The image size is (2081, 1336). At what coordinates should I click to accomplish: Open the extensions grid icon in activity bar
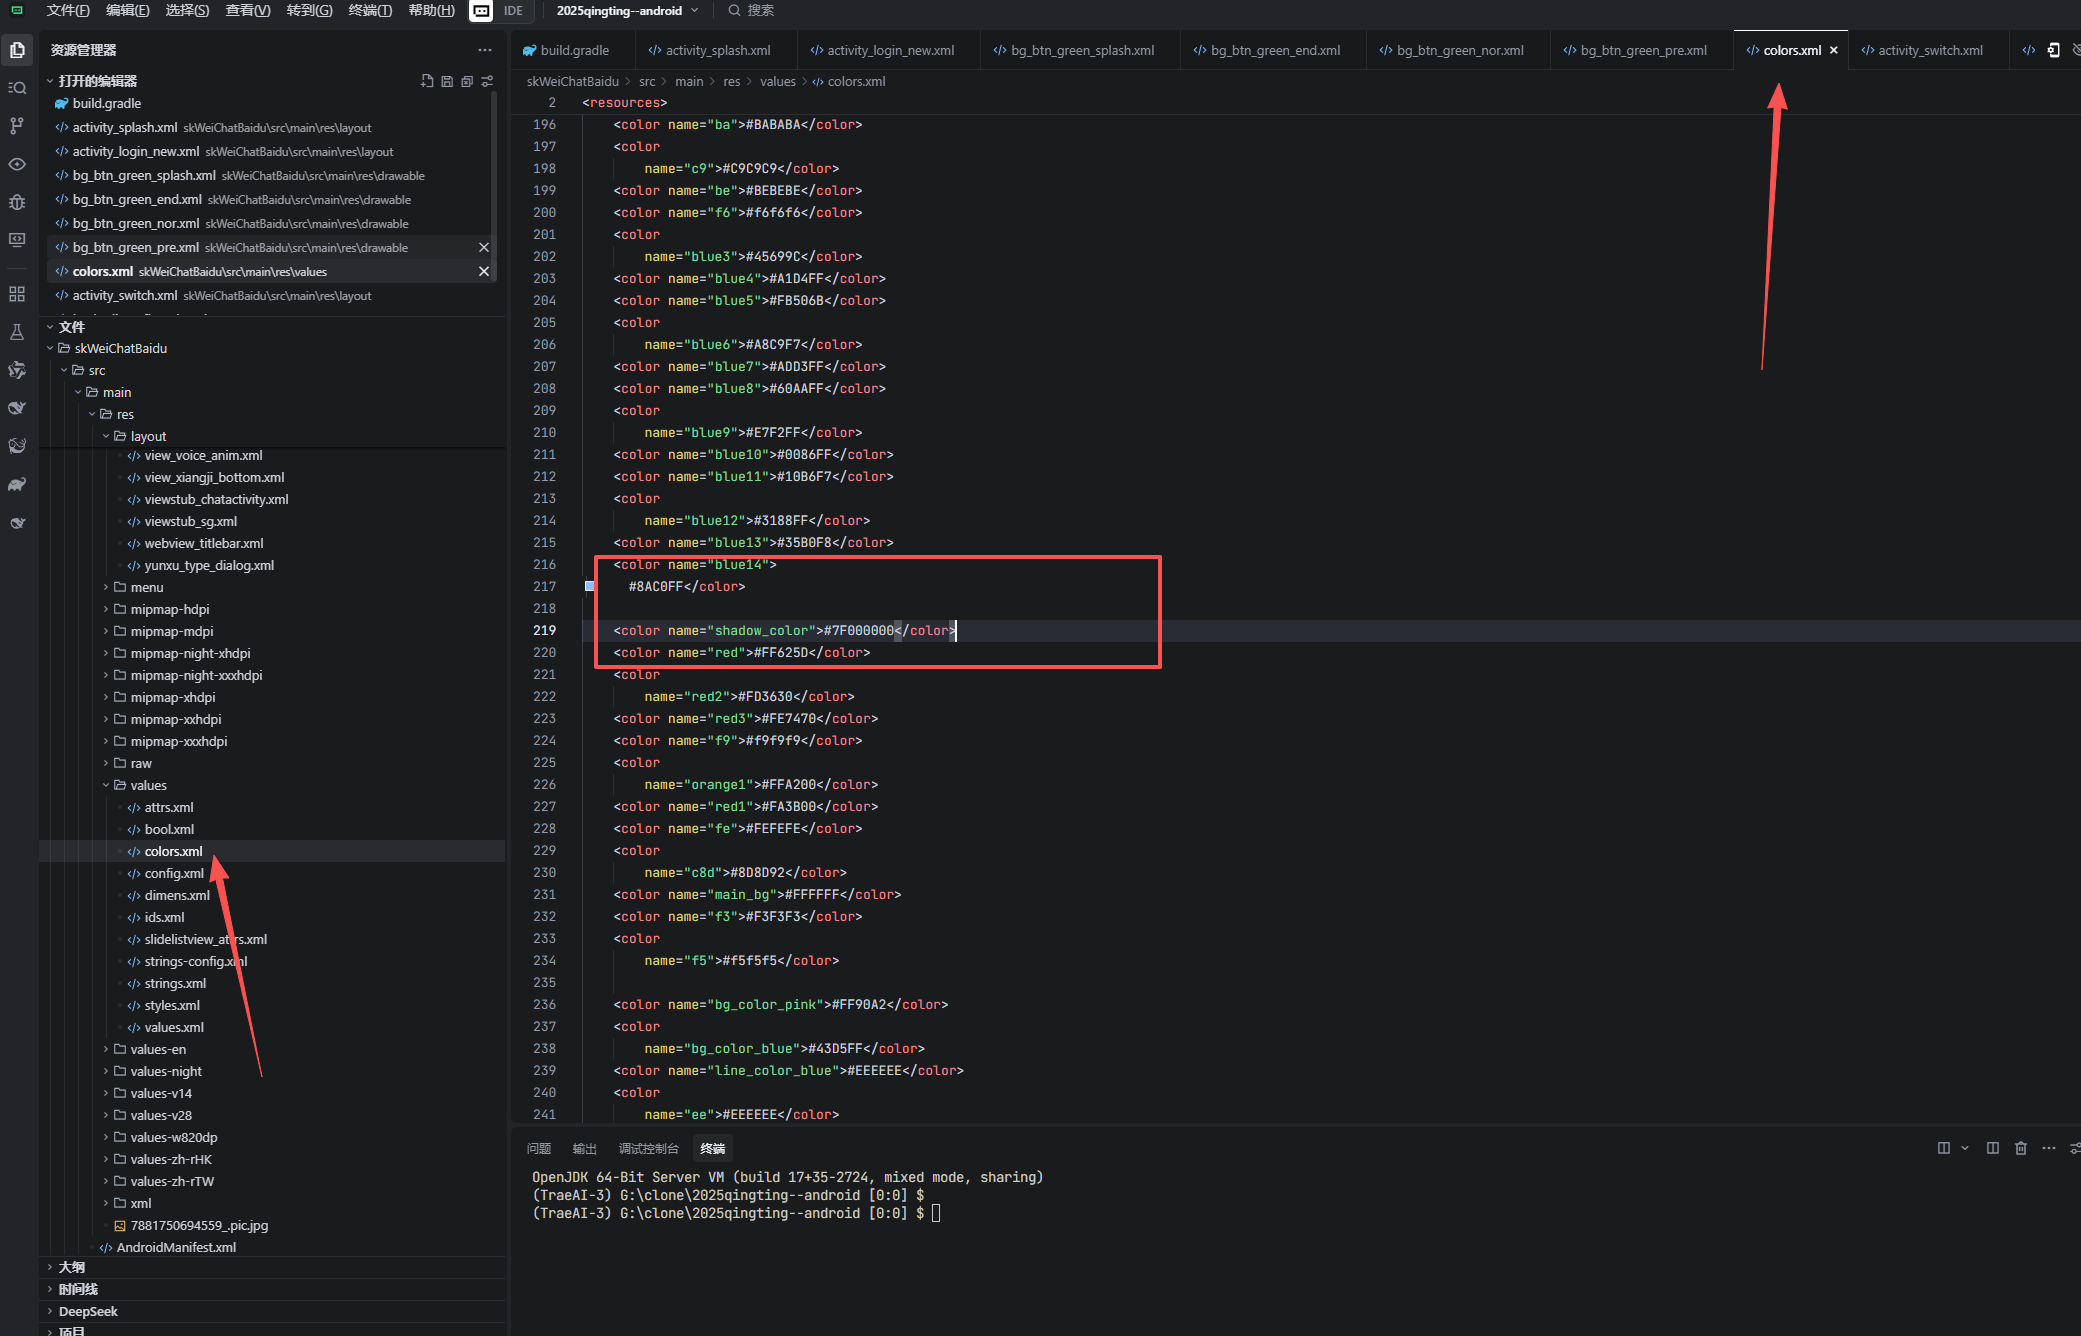click(x=17, y=294)
